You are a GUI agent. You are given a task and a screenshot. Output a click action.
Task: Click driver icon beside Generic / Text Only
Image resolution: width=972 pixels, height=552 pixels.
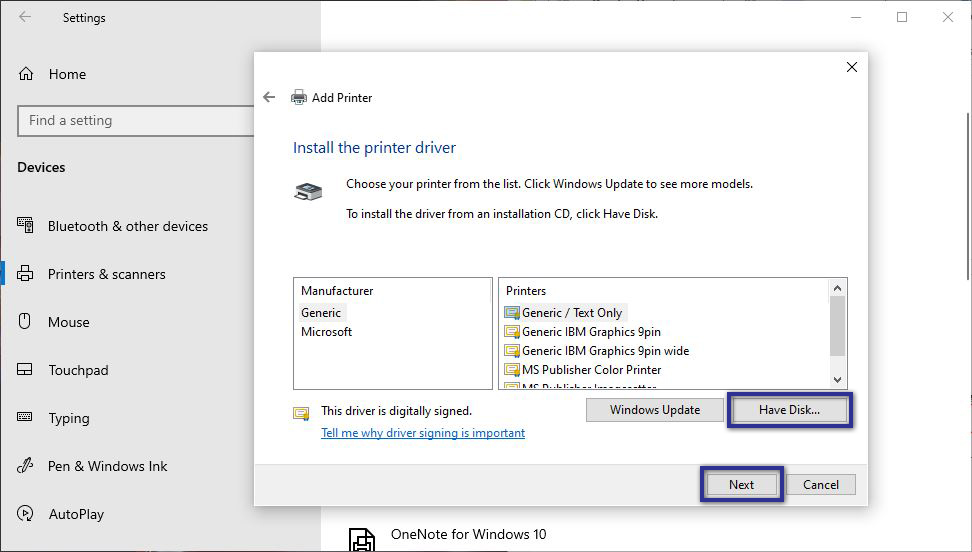pos(512,313)
